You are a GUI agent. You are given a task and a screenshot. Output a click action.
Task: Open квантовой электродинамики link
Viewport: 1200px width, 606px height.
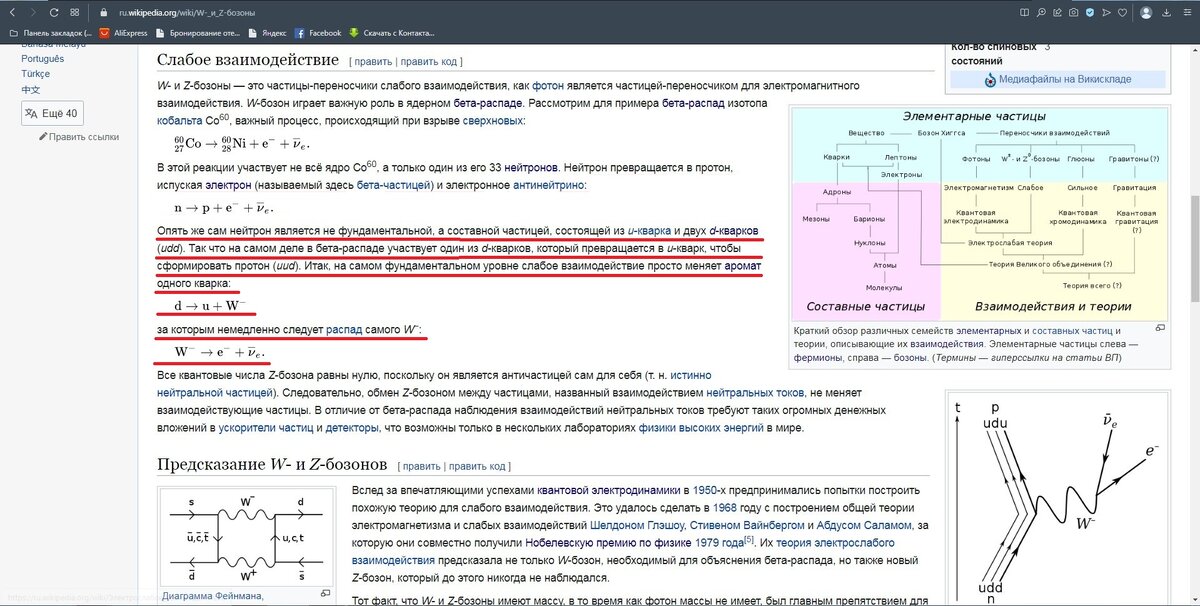[608, 490]
